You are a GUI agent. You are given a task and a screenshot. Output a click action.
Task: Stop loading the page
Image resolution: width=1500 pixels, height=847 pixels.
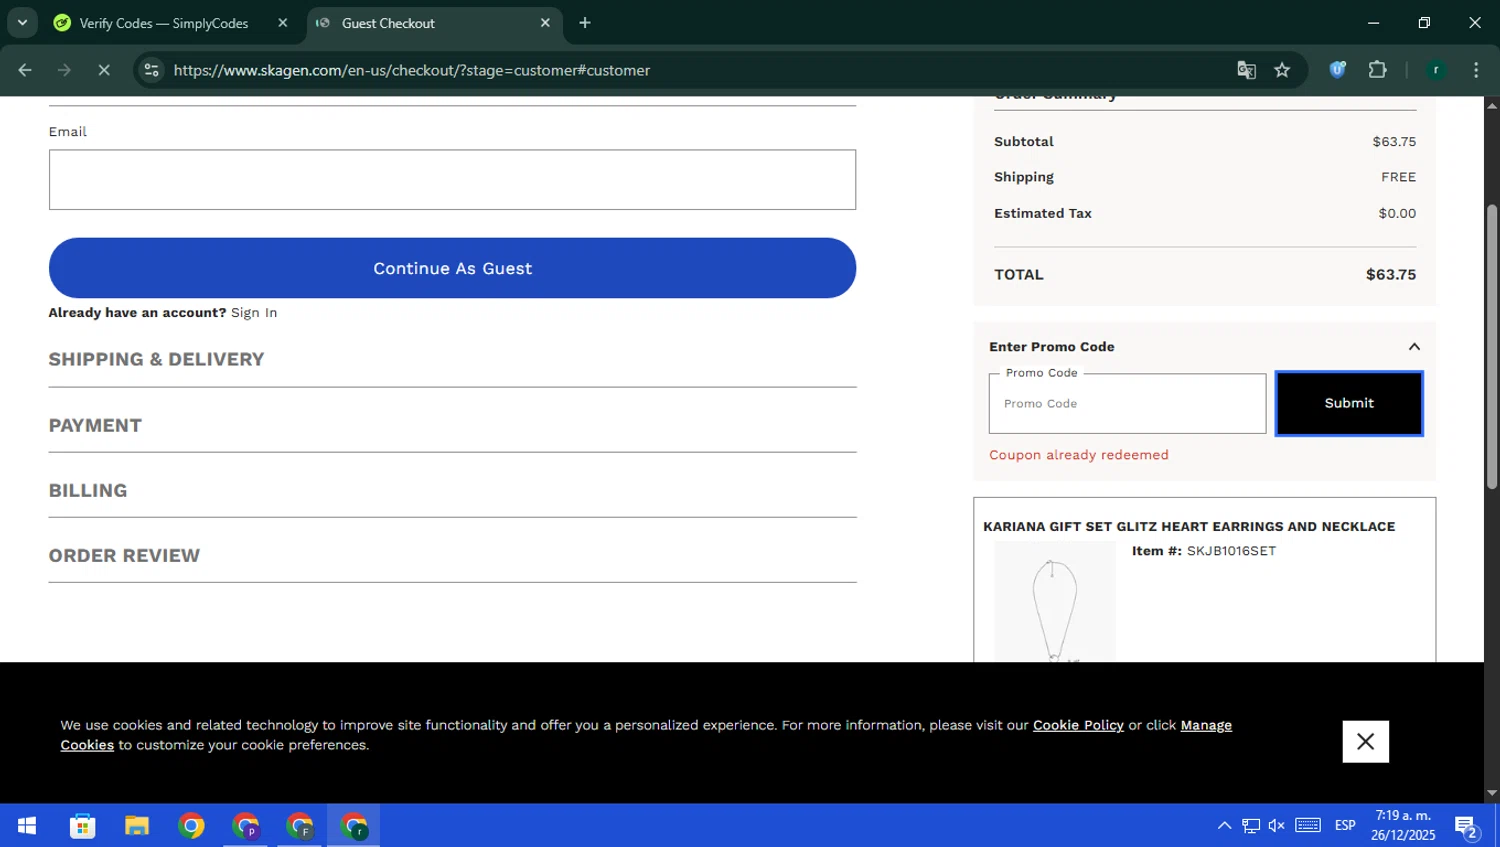[104, 70]
